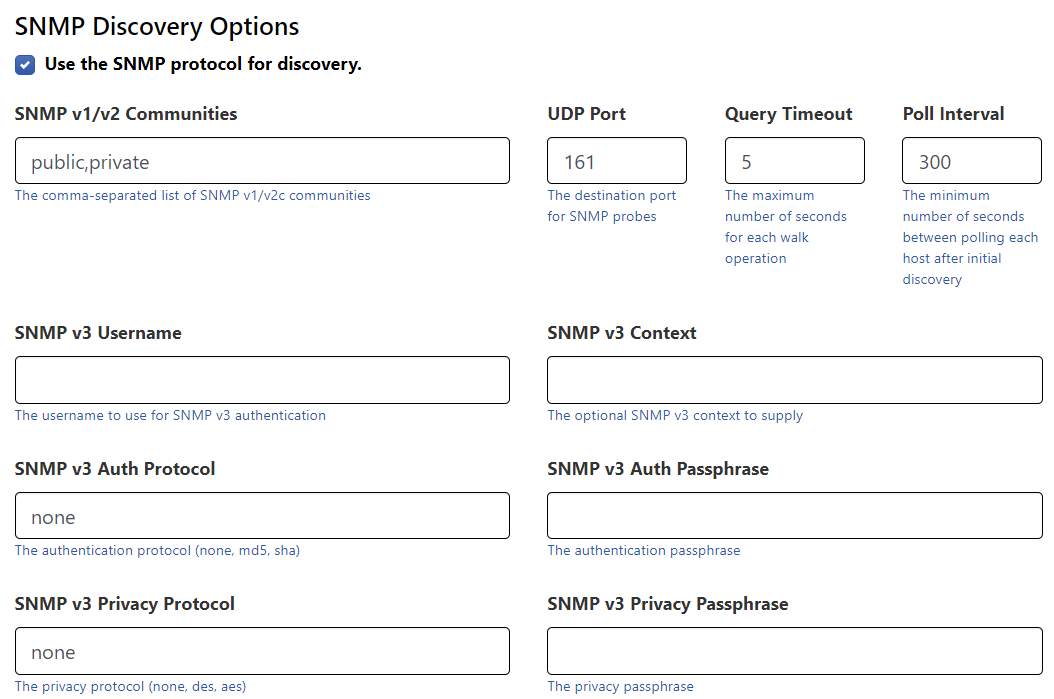Click the 'SNMP Discovery Options' heading

(156, 26)
